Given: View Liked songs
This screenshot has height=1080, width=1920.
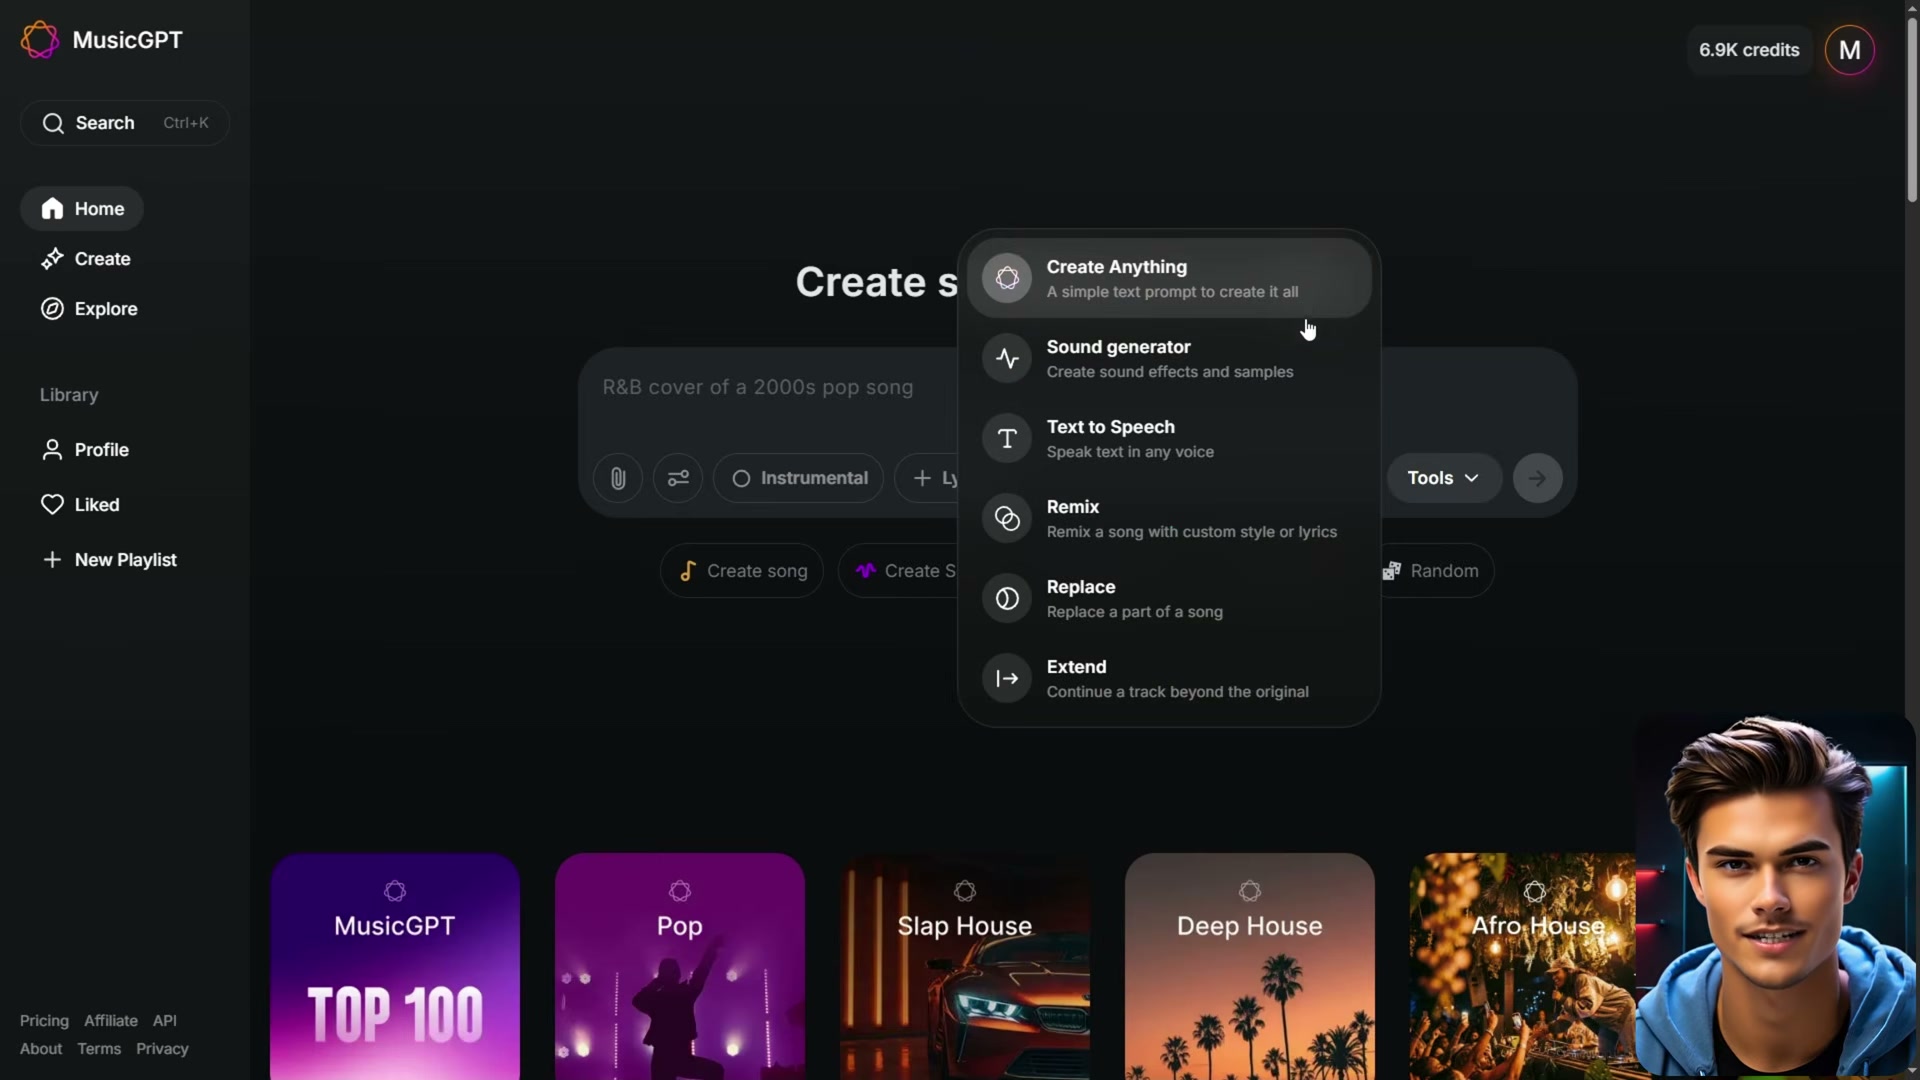Looking at the screenshot, I should click(80, 505).
